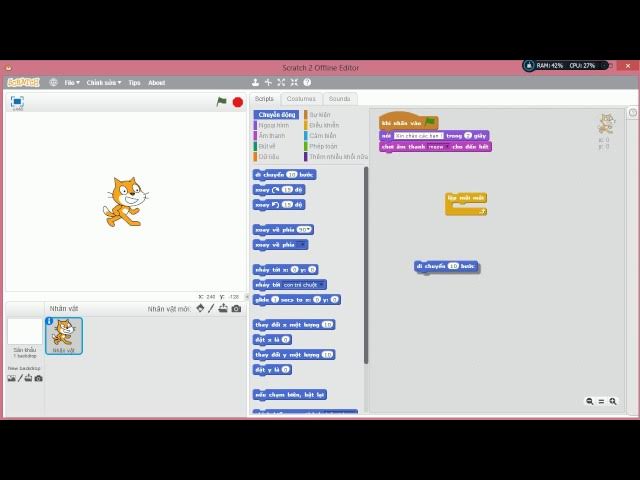The image size is (640, 480).
Task: Open sprite info on Nhân vật thumbnail
Action: (x=50, y=322)
